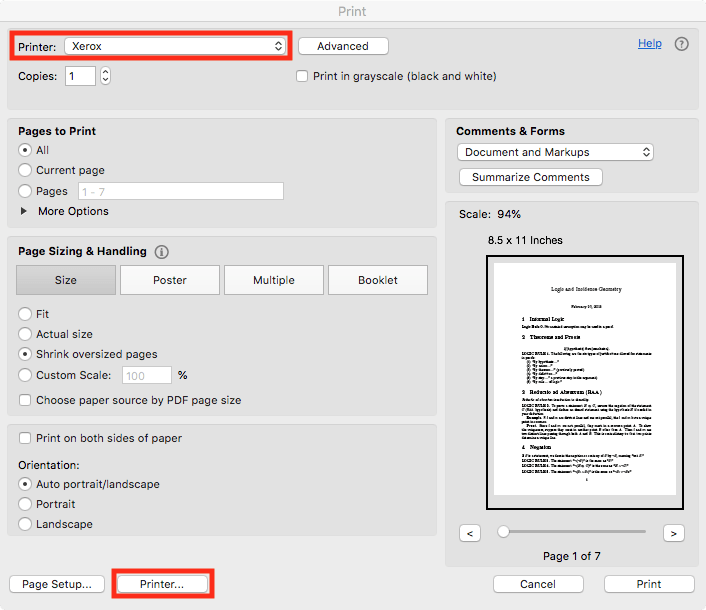Select the Pages range radio button
Screen dimensions: 706x610
25,191
